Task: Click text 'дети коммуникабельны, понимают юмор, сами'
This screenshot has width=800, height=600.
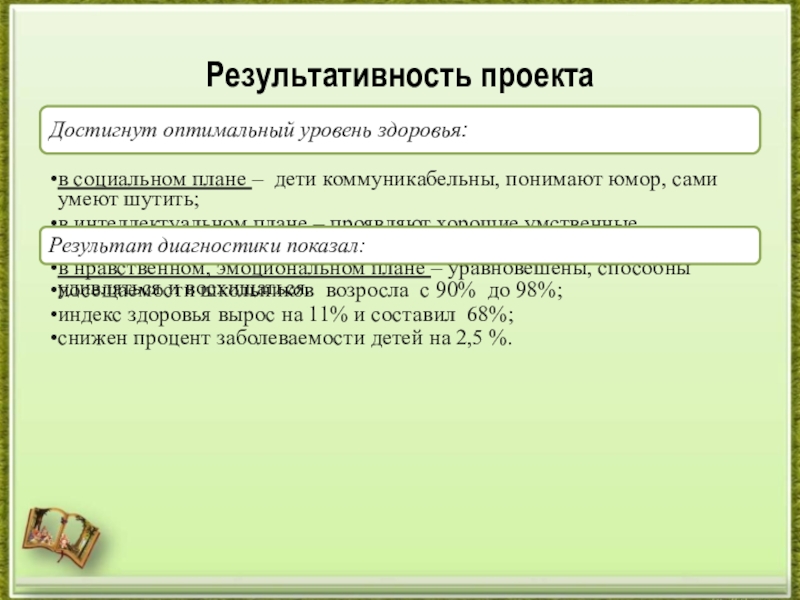Action: (495, 180)
